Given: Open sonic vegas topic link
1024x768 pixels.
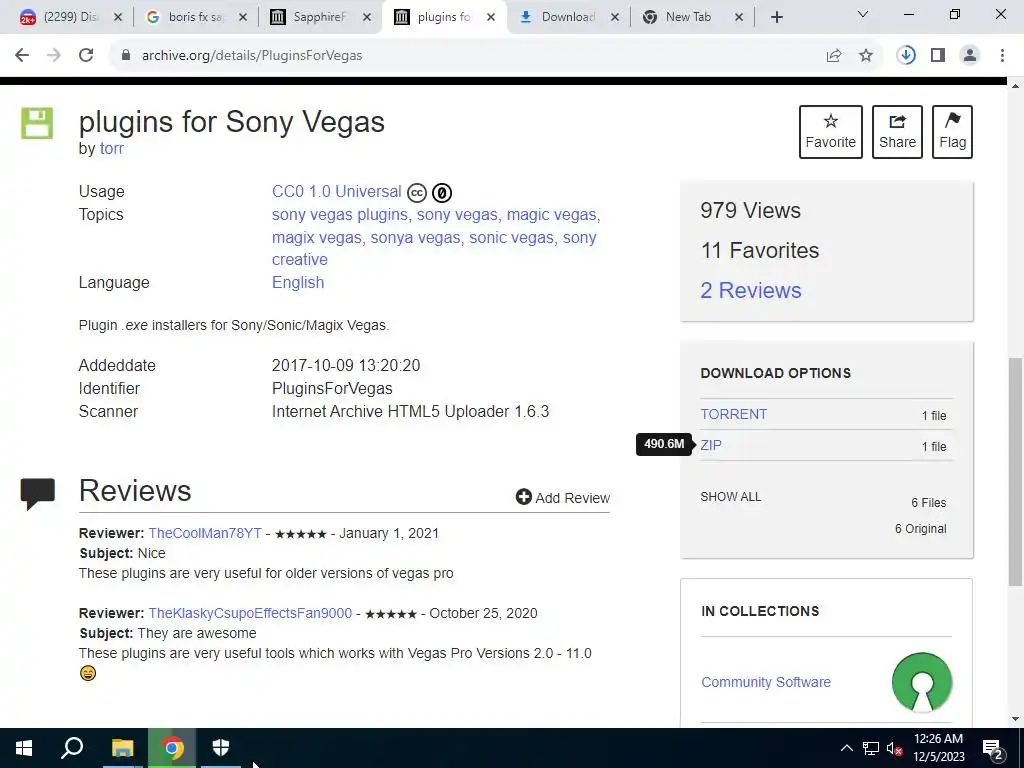Looking at the screenshot, I should [x=511, y=237].
